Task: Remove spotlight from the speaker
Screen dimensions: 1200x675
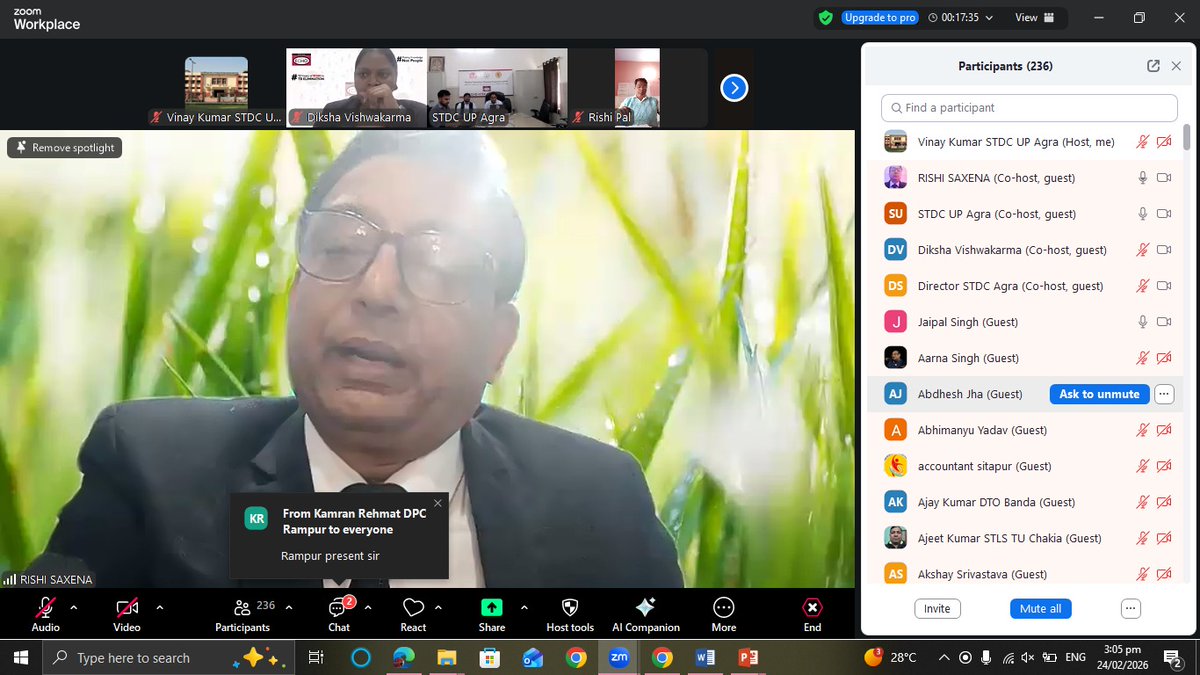Action: pos(64,147)
